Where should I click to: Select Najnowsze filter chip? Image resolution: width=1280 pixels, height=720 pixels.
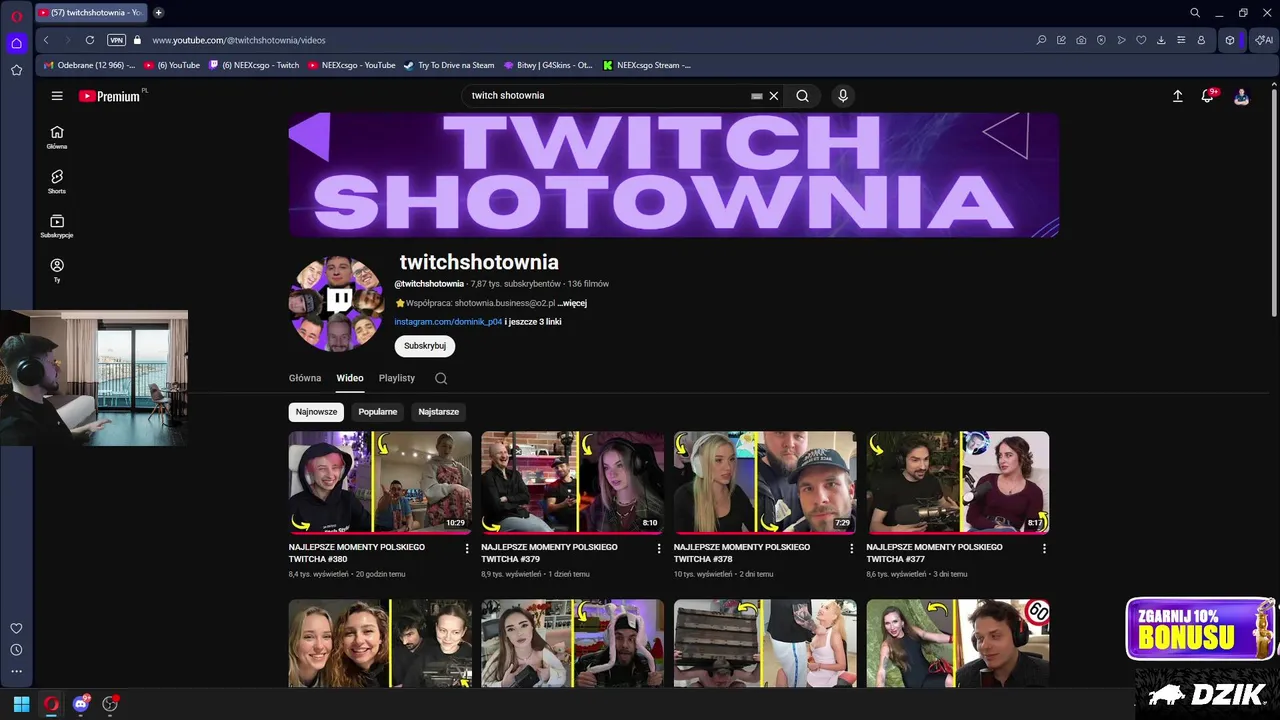click(316, 412)
